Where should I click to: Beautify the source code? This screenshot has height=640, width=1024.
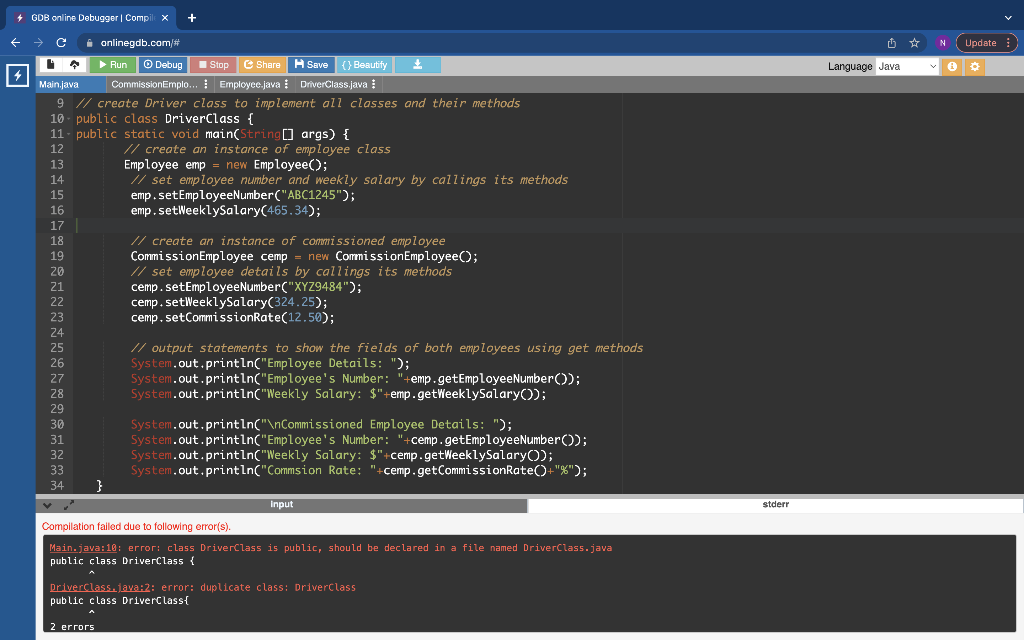pos(364,65)
